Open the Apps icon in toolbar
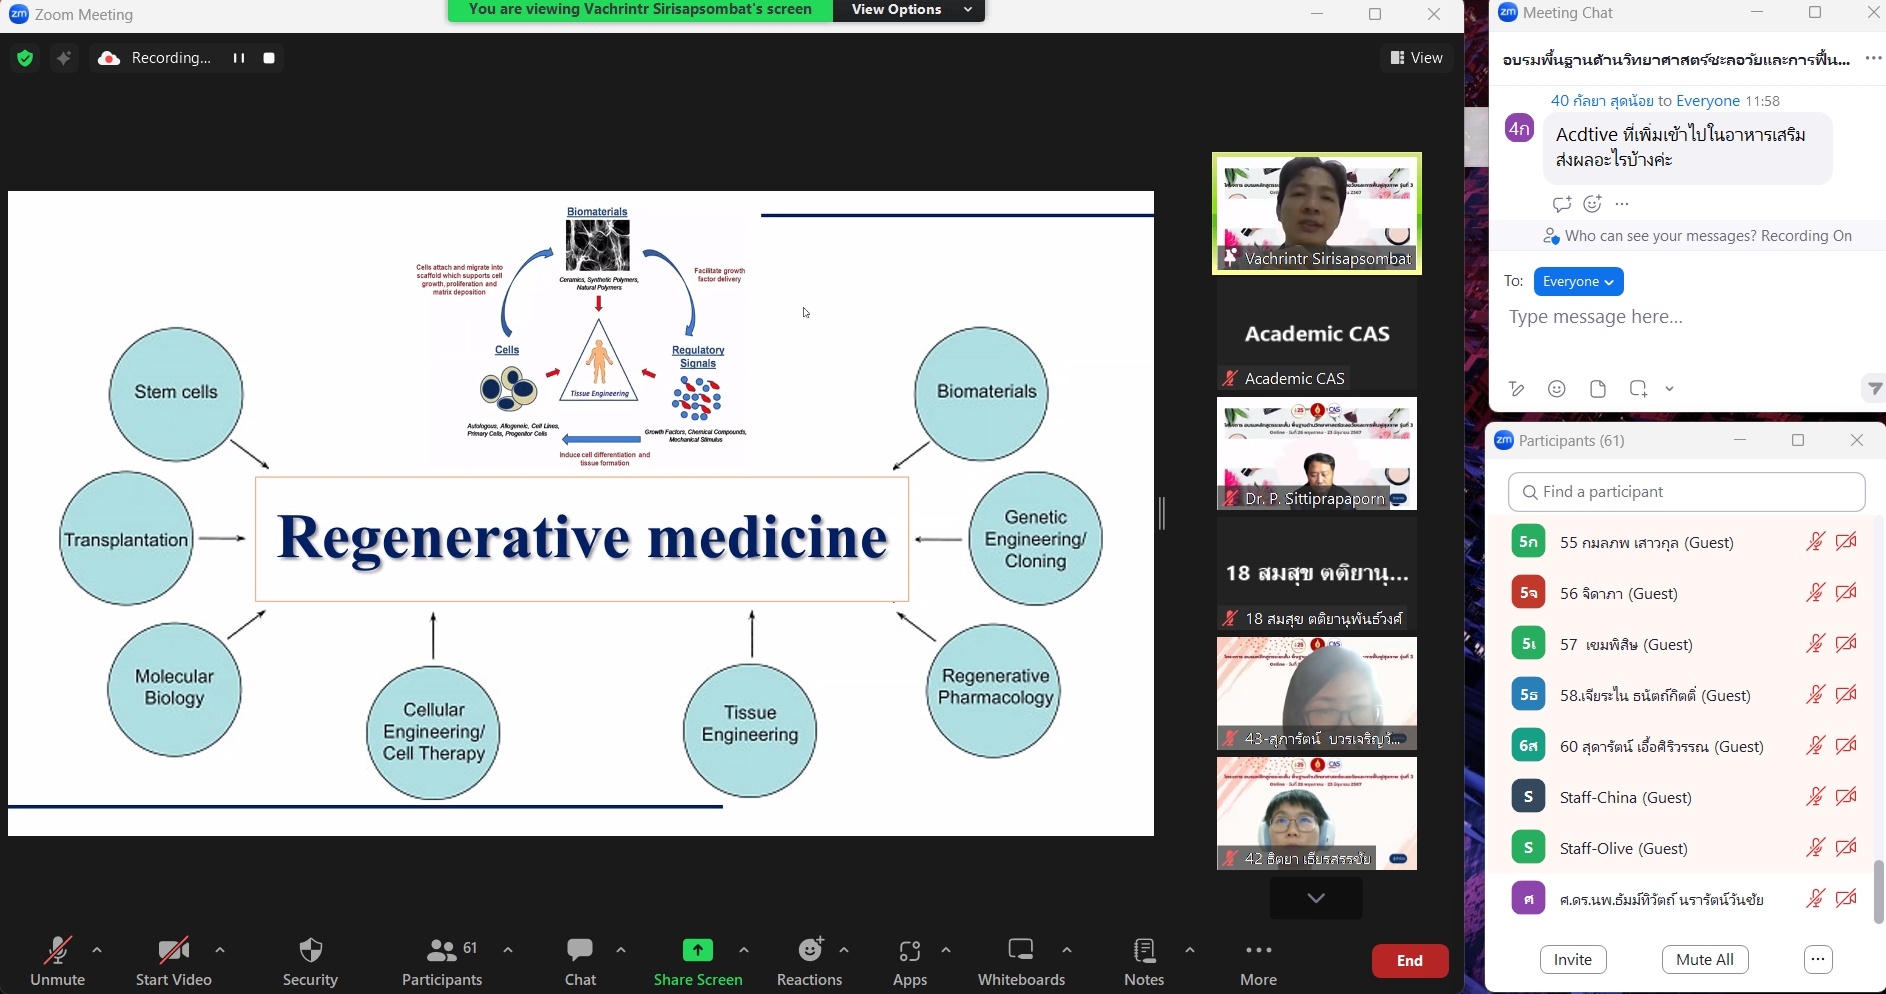The image size is (1886, 994). 909,951
